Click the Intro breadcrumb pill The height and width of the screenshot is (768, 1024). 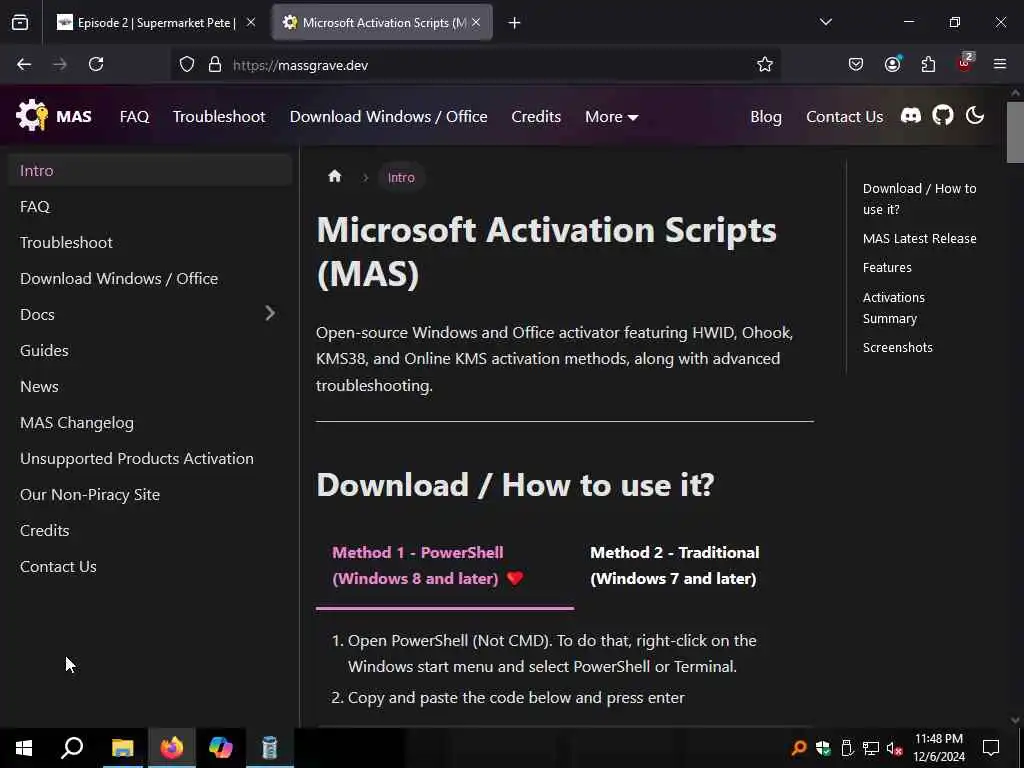pyautogui.click(x=401, y=177)
